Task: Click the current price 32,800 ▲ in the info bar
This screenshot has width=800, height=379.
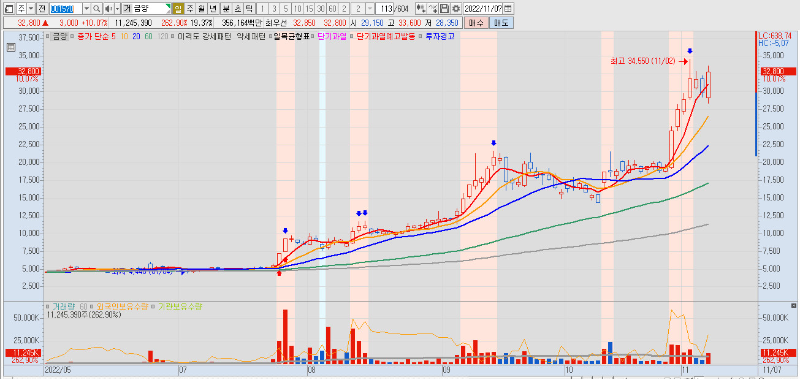Action: 33,23
